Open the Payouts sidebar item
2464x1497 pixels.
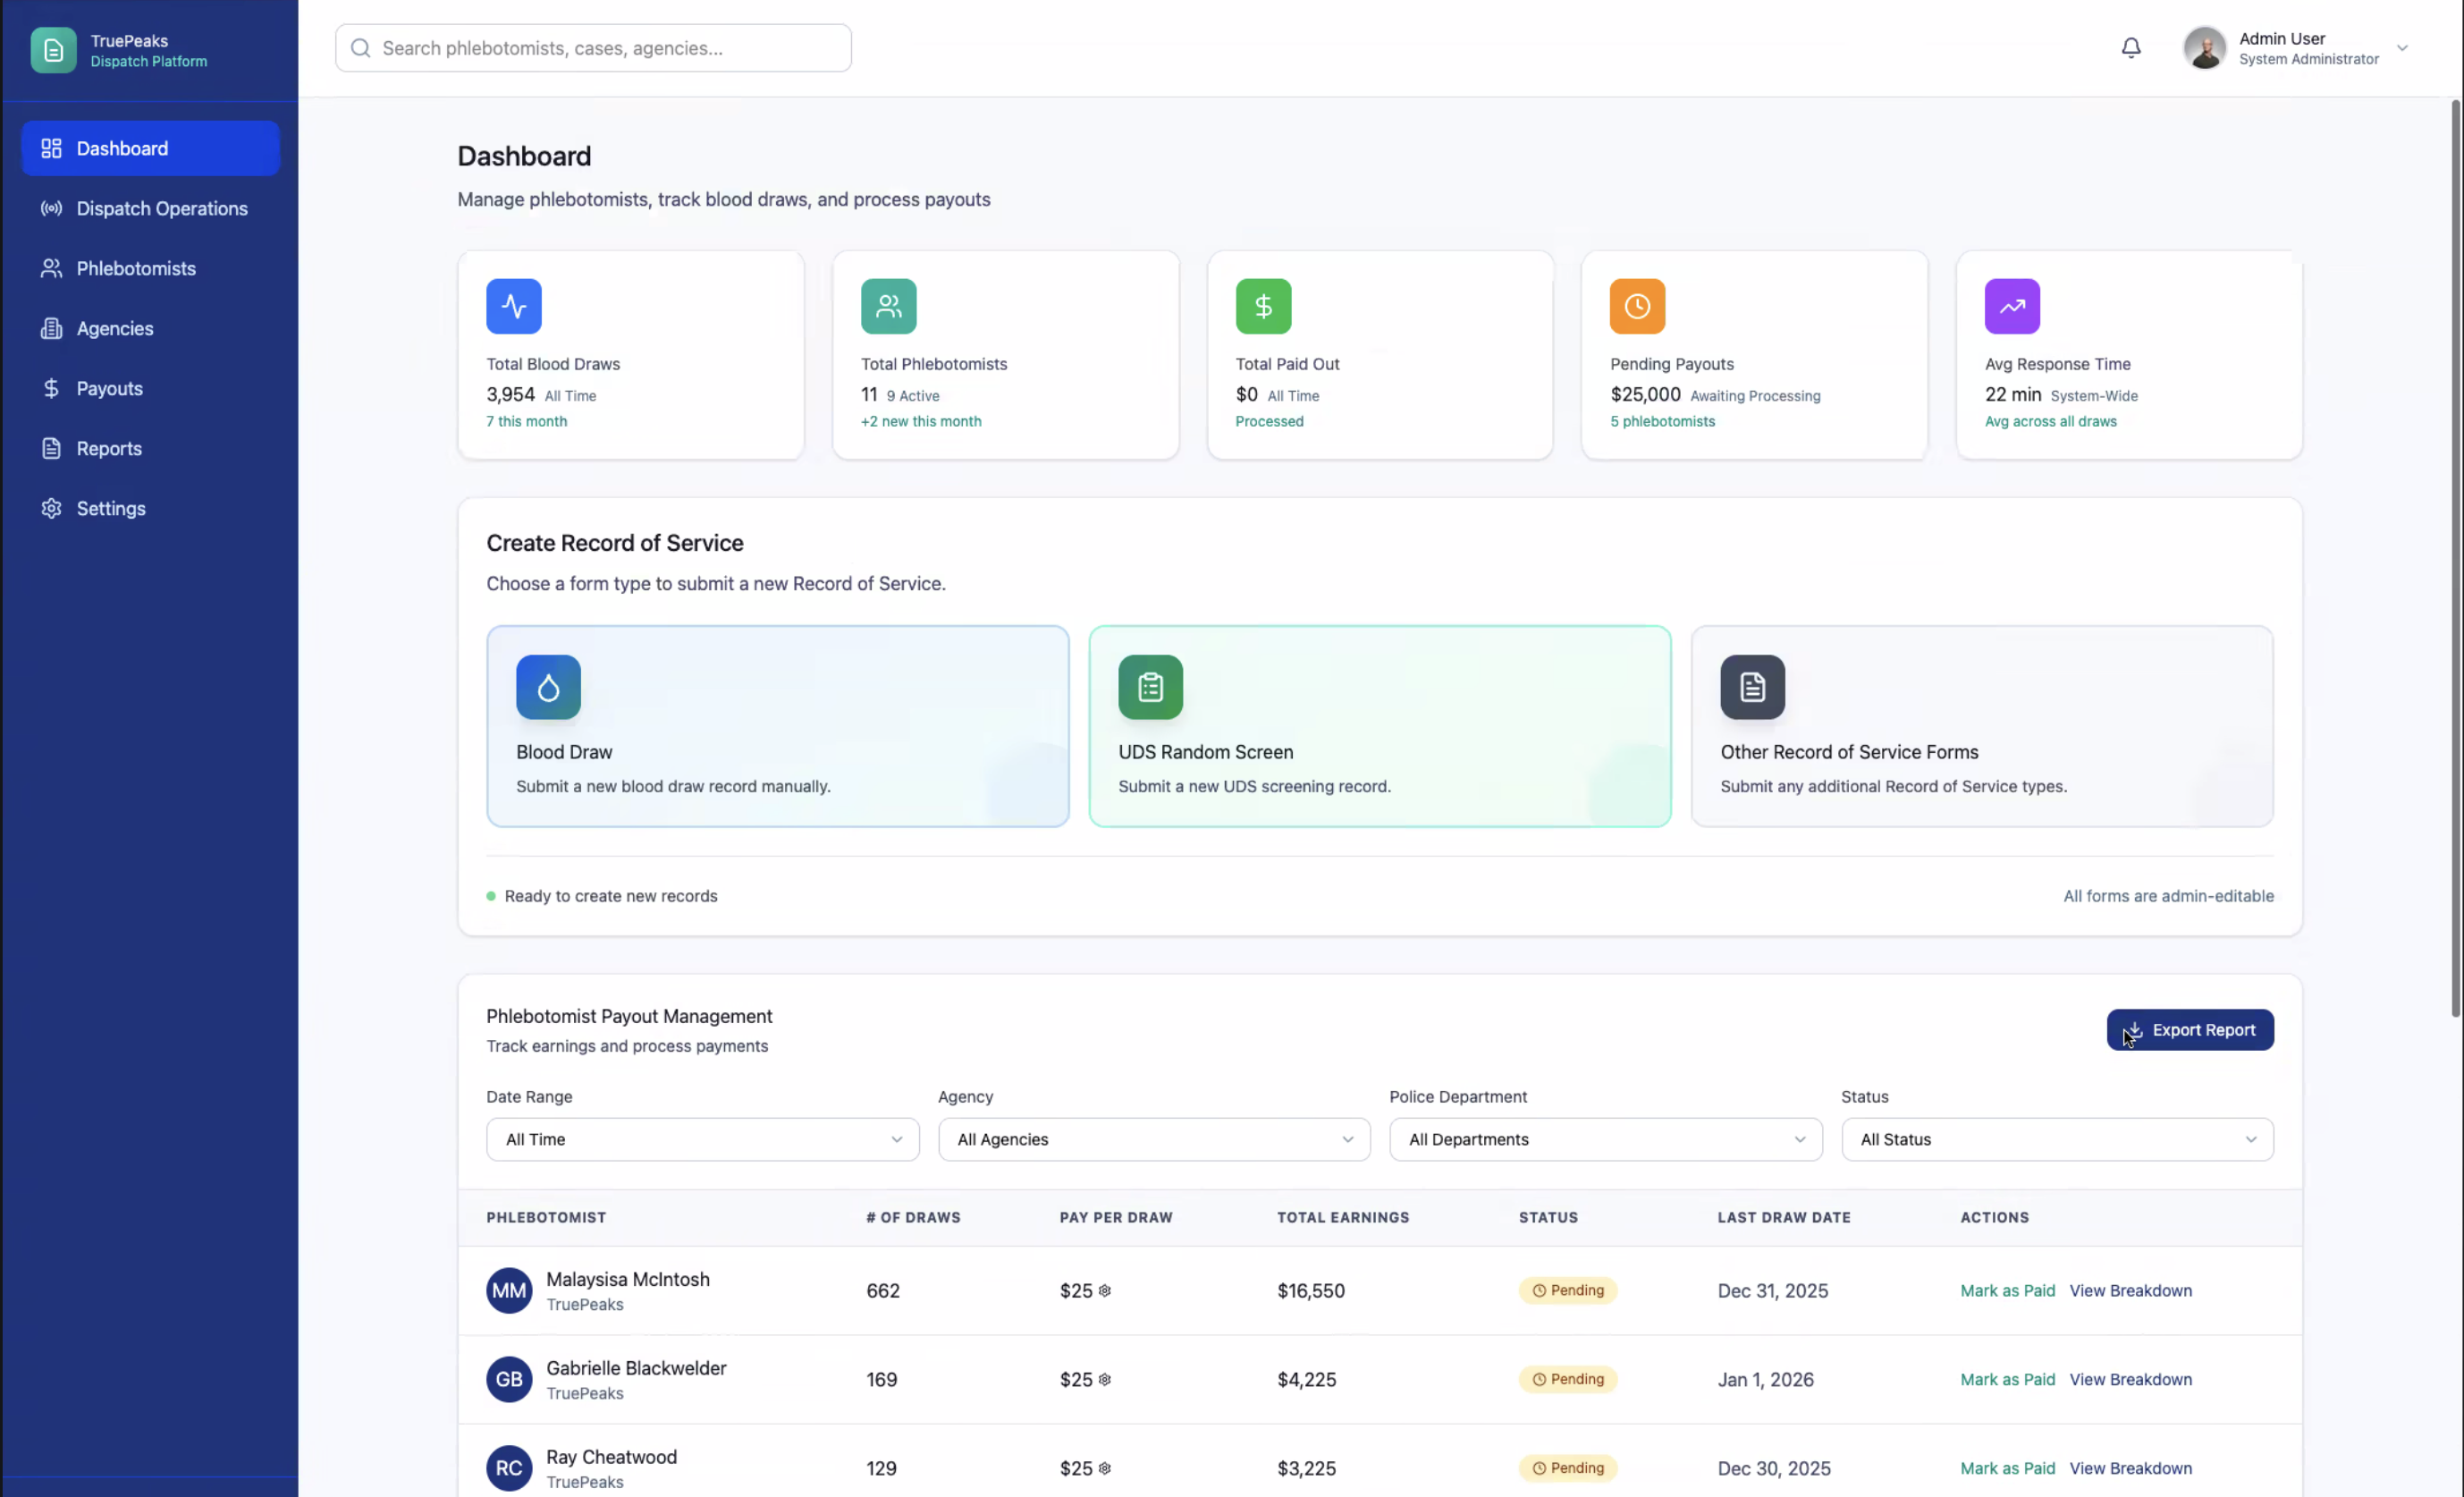pos(109,388)
